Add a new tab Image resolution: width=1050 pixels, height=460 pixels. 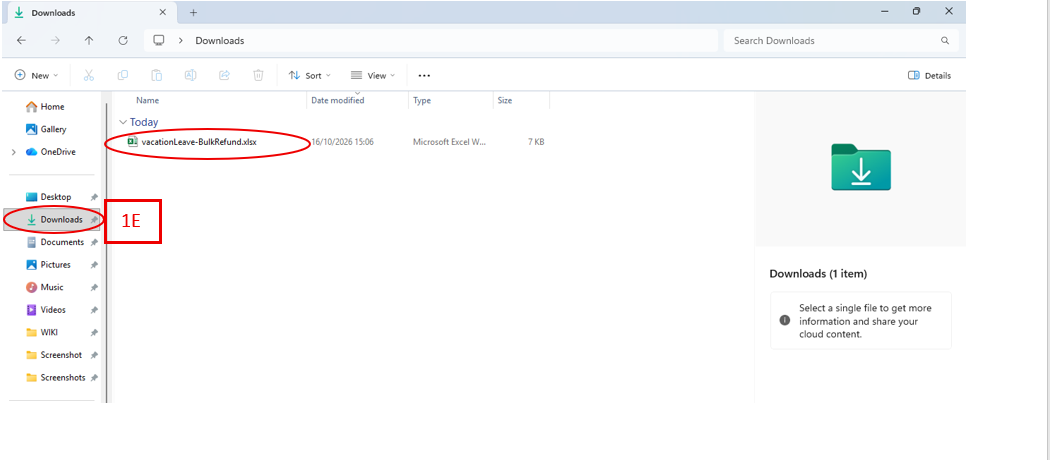(194, 12)
